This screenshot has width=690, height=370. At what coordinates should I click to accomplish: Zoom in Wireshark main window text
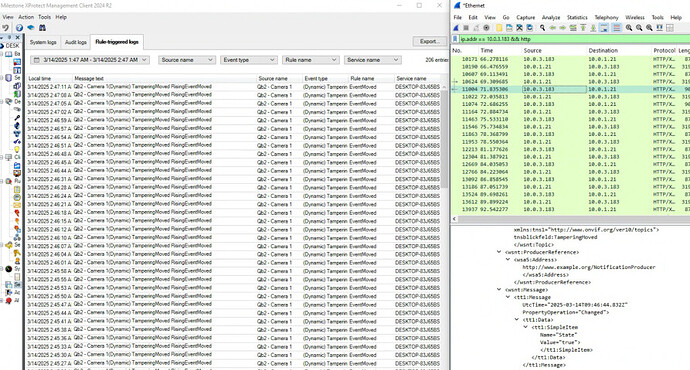point(629,28)
